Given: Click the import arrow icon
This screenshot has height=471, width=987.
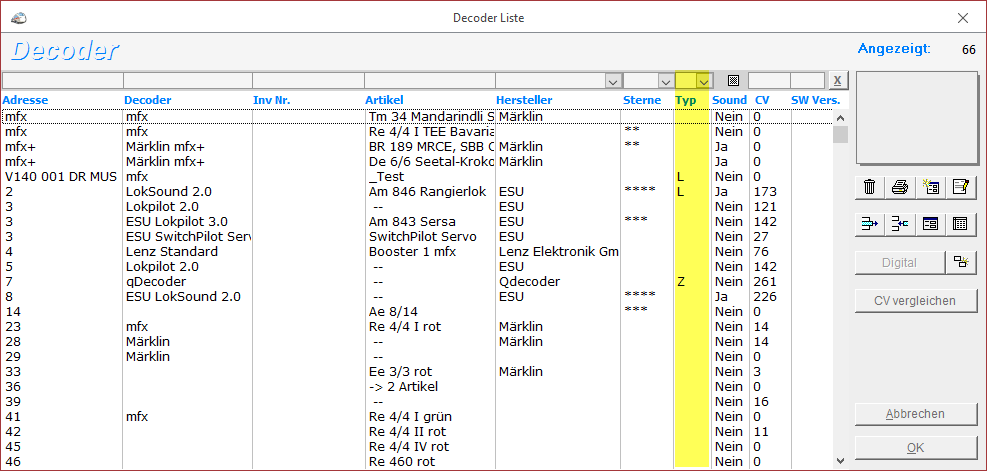Looking at the screenshot, I should pyautogui.click(x=900, y=224).
